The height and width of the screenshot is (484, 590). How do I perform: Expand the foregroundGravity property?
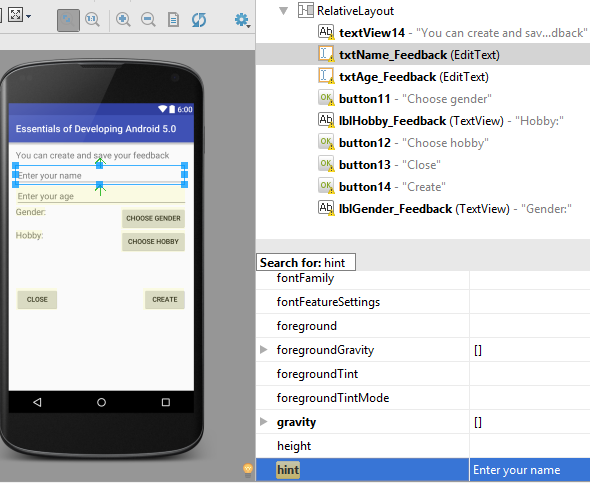(x=264, y=350)
